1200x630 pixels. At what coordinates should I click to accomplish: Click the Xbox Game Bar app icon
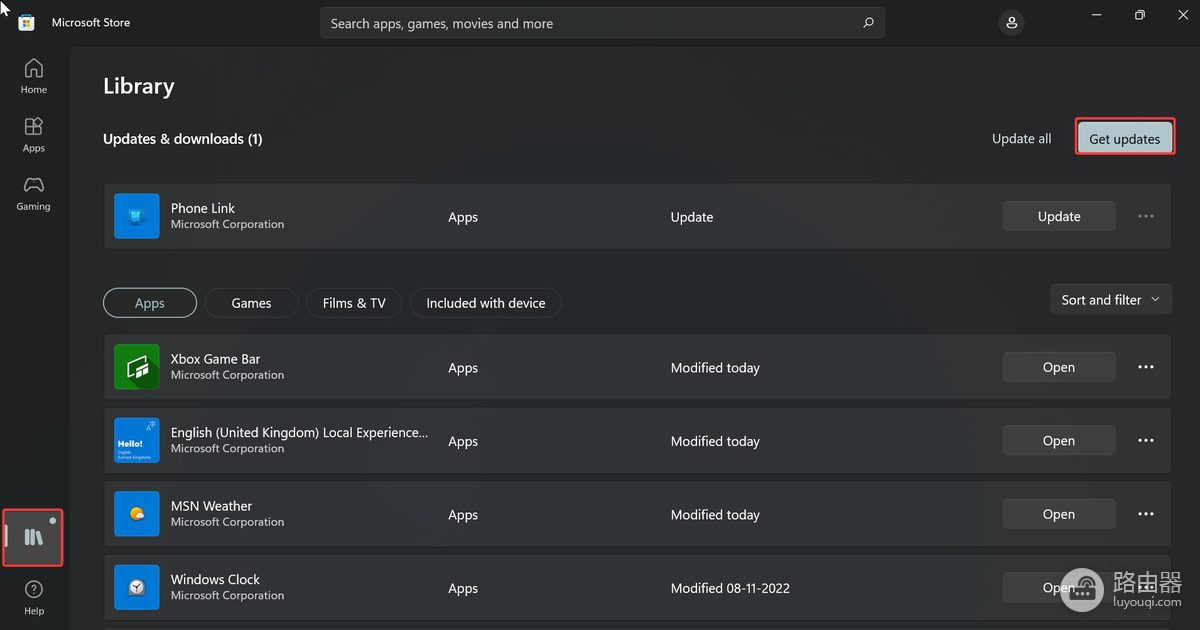(x=137, y=367)
